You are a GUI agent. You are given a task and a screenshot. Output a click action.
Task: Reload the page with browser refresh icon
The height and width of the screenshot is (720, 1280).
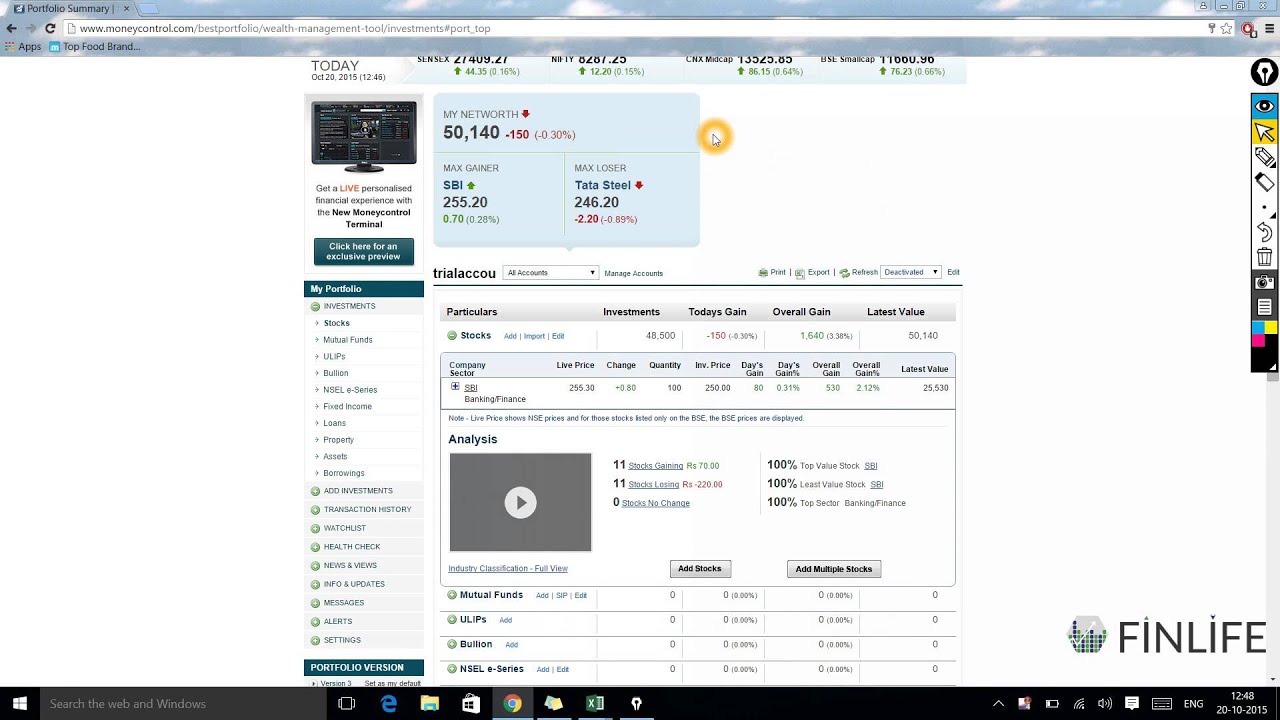[50, 28]
